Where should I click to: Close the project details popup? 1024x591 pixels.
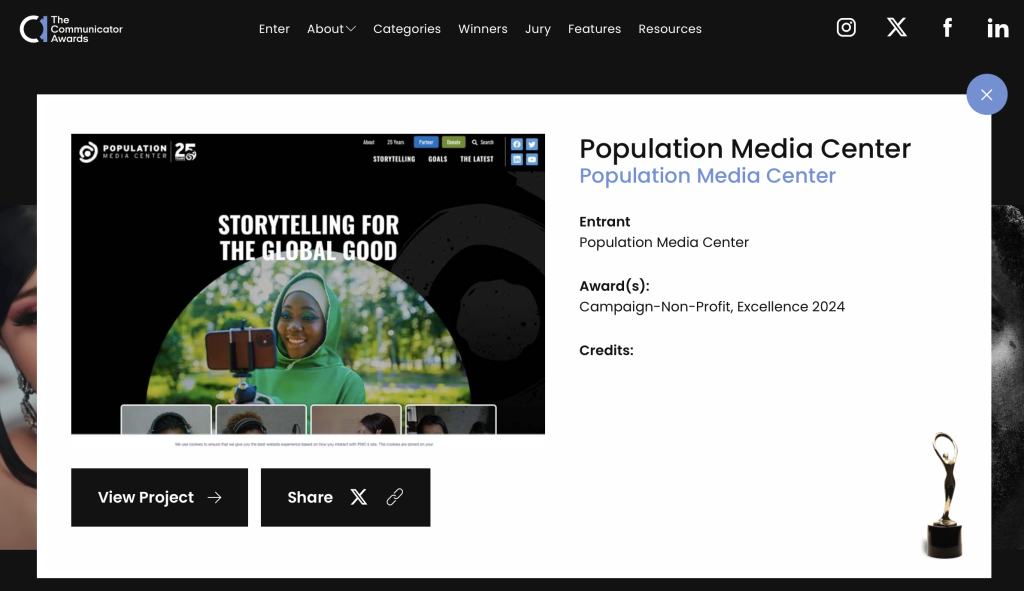(x=987, y=95)
